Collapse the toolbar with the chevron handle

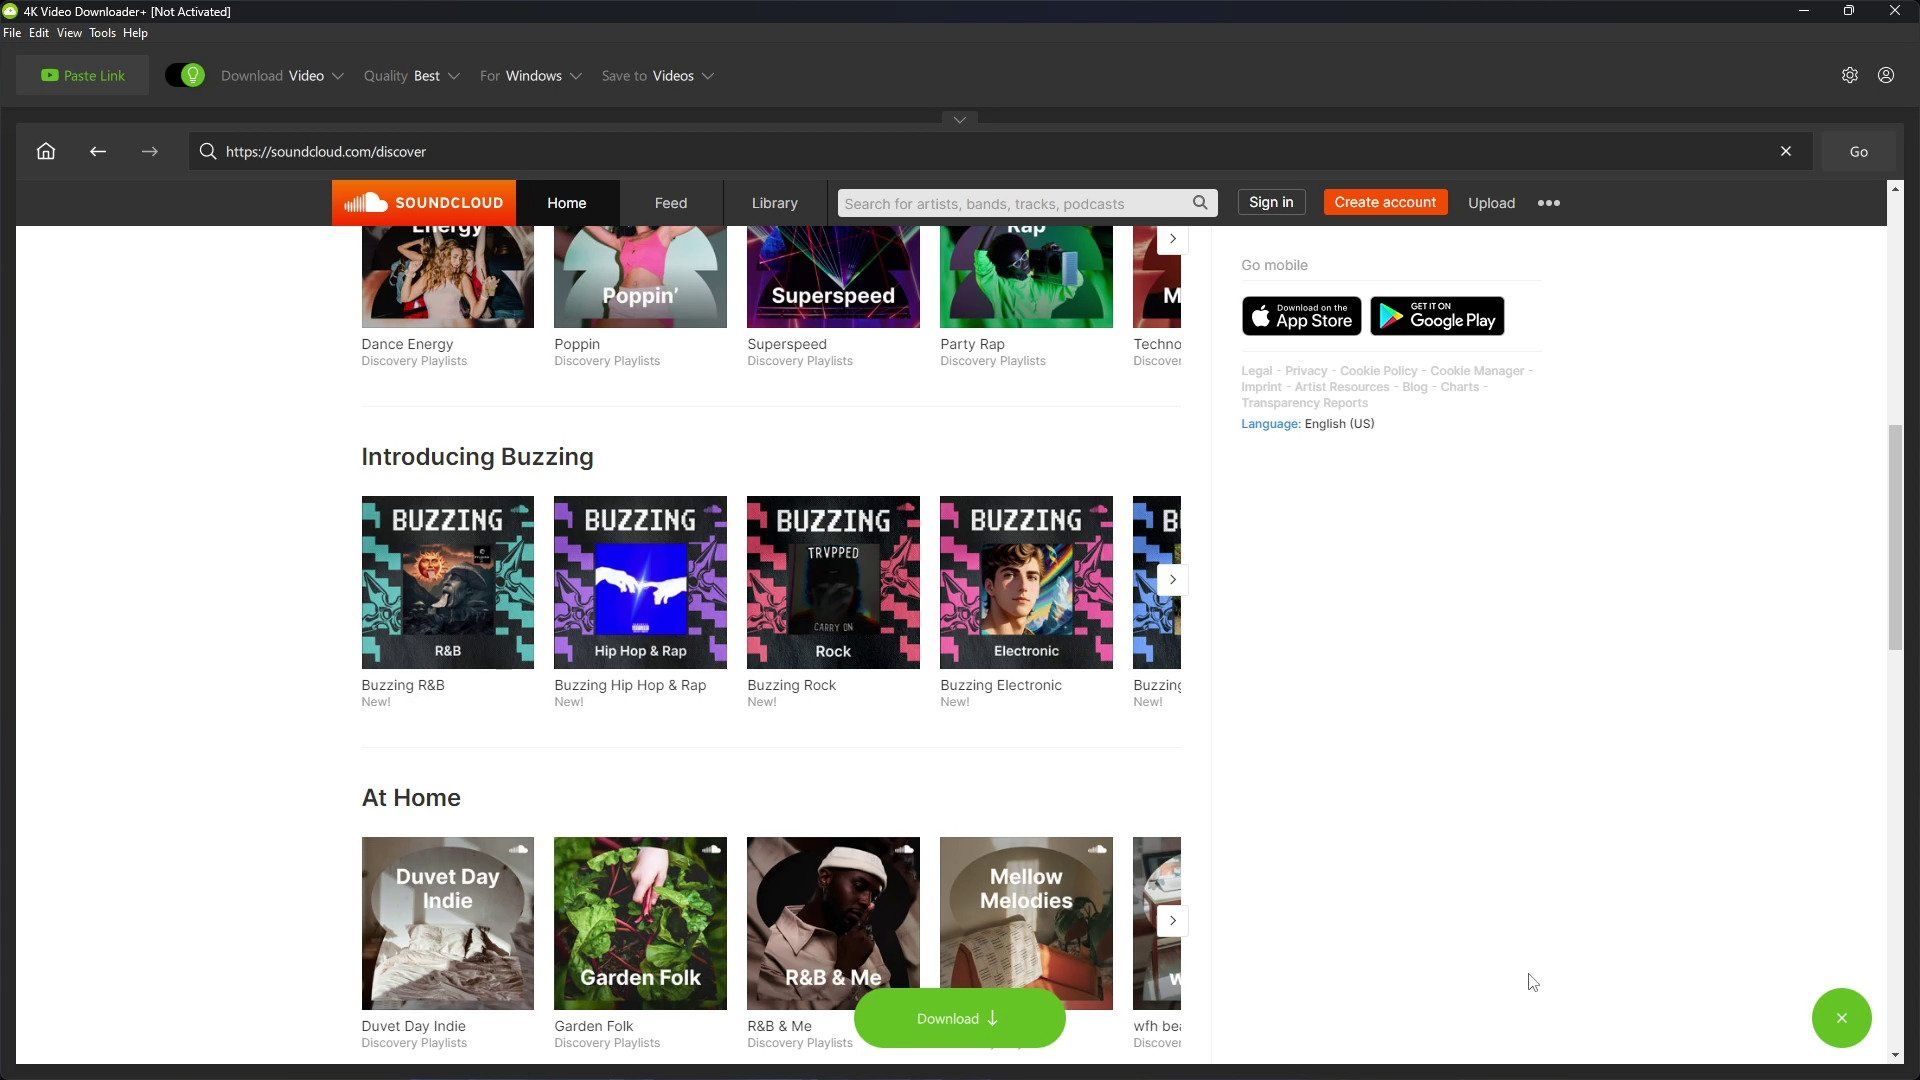click(x=959, y=119)
